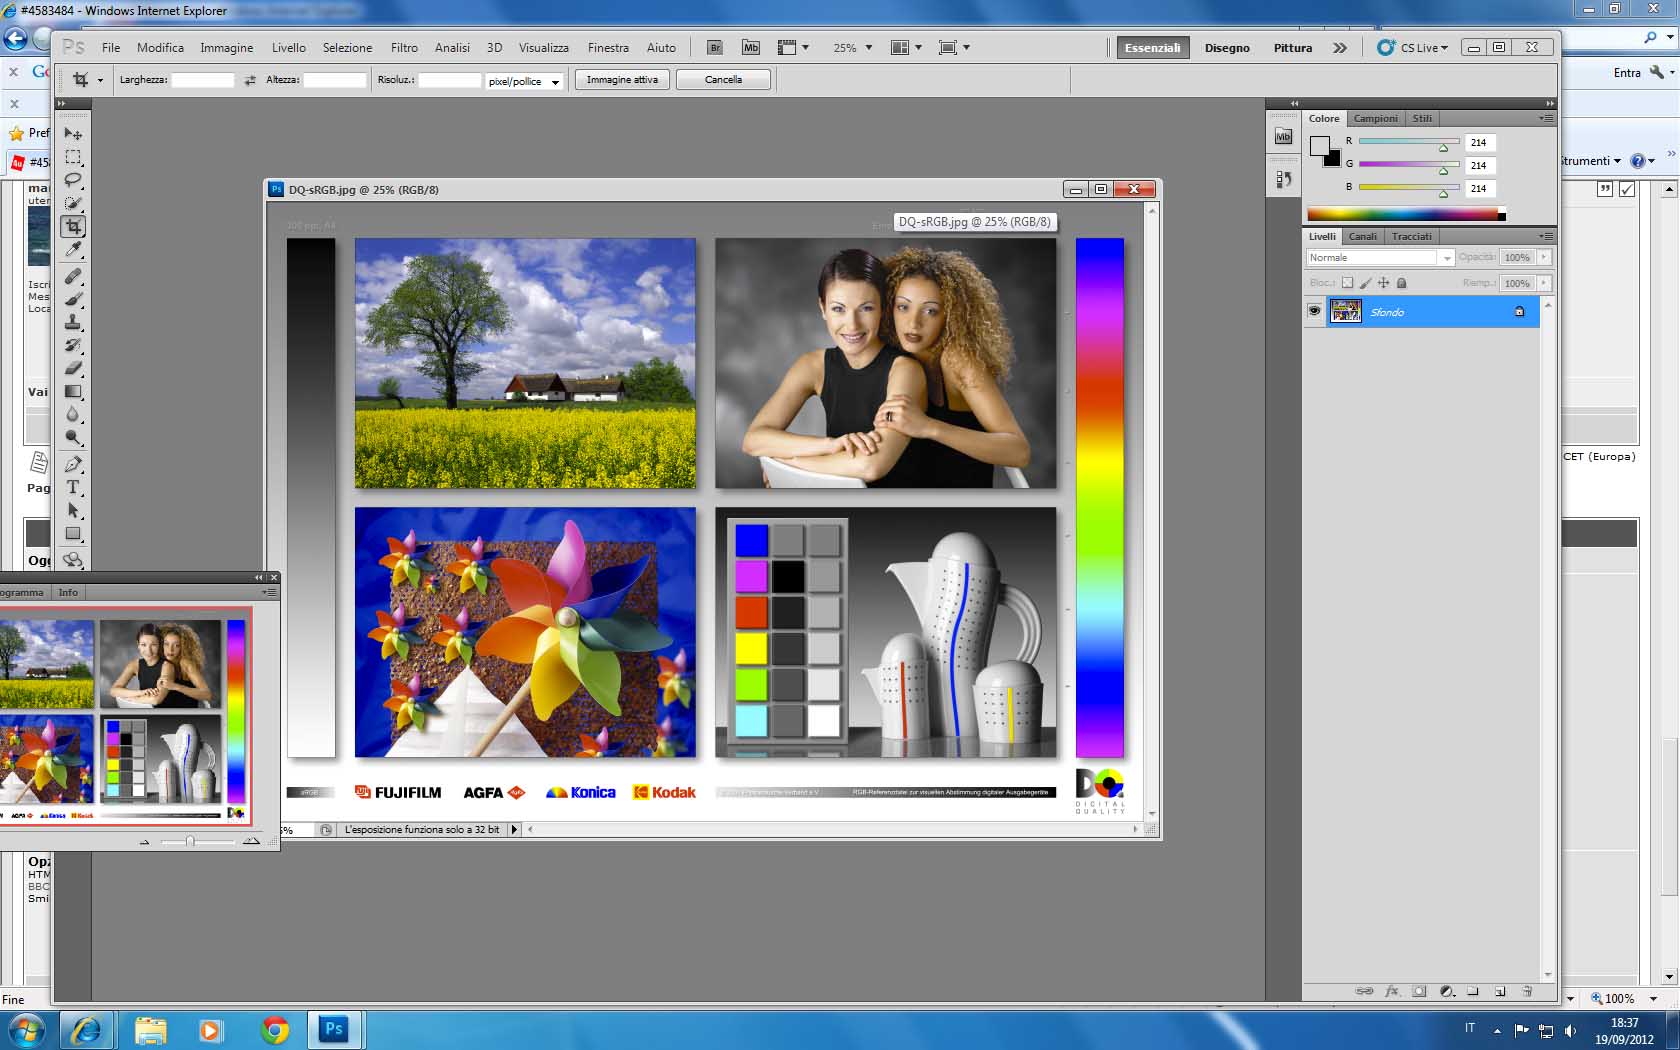Select the Clone Stamp tool

coord(73,322)
